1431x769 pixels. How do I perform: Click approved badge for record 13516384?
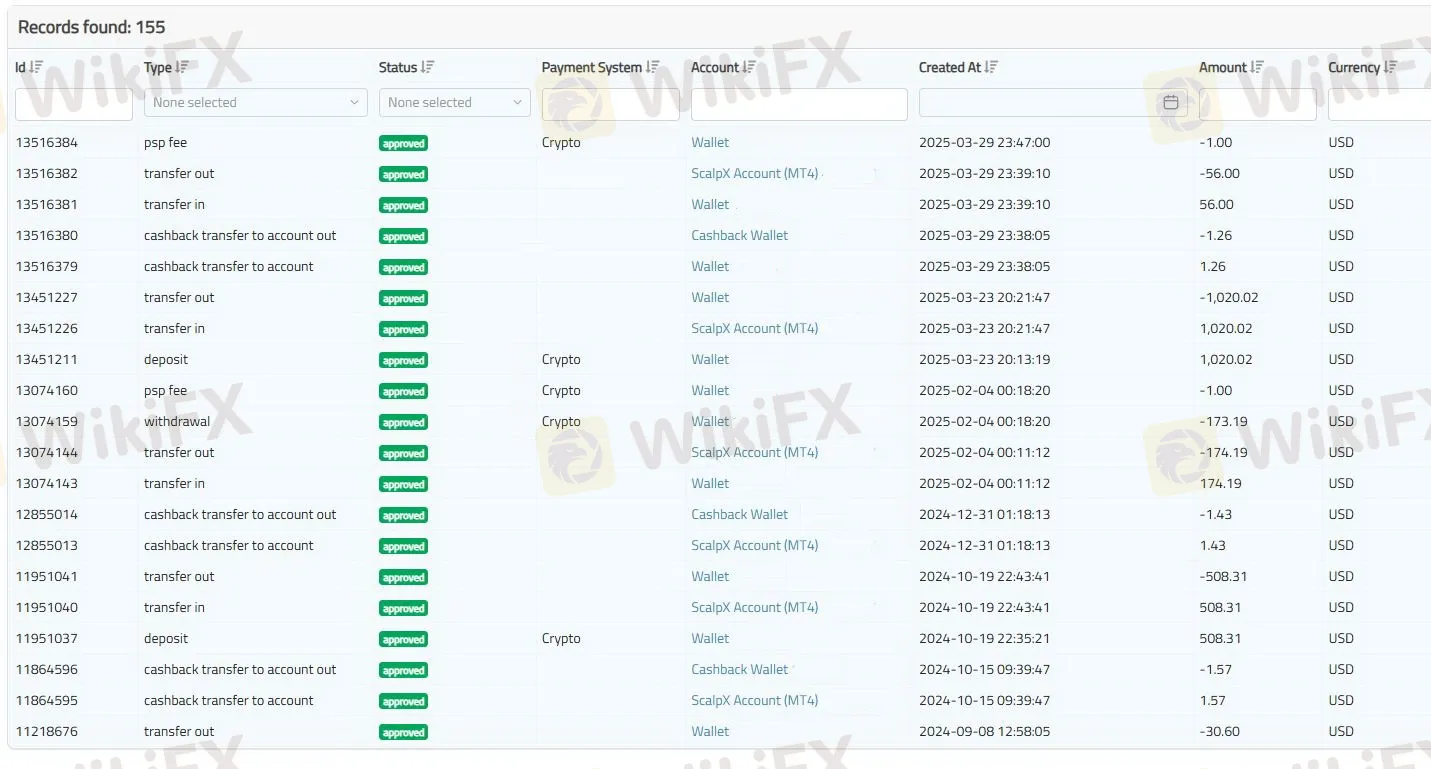[x=403, y=143]
